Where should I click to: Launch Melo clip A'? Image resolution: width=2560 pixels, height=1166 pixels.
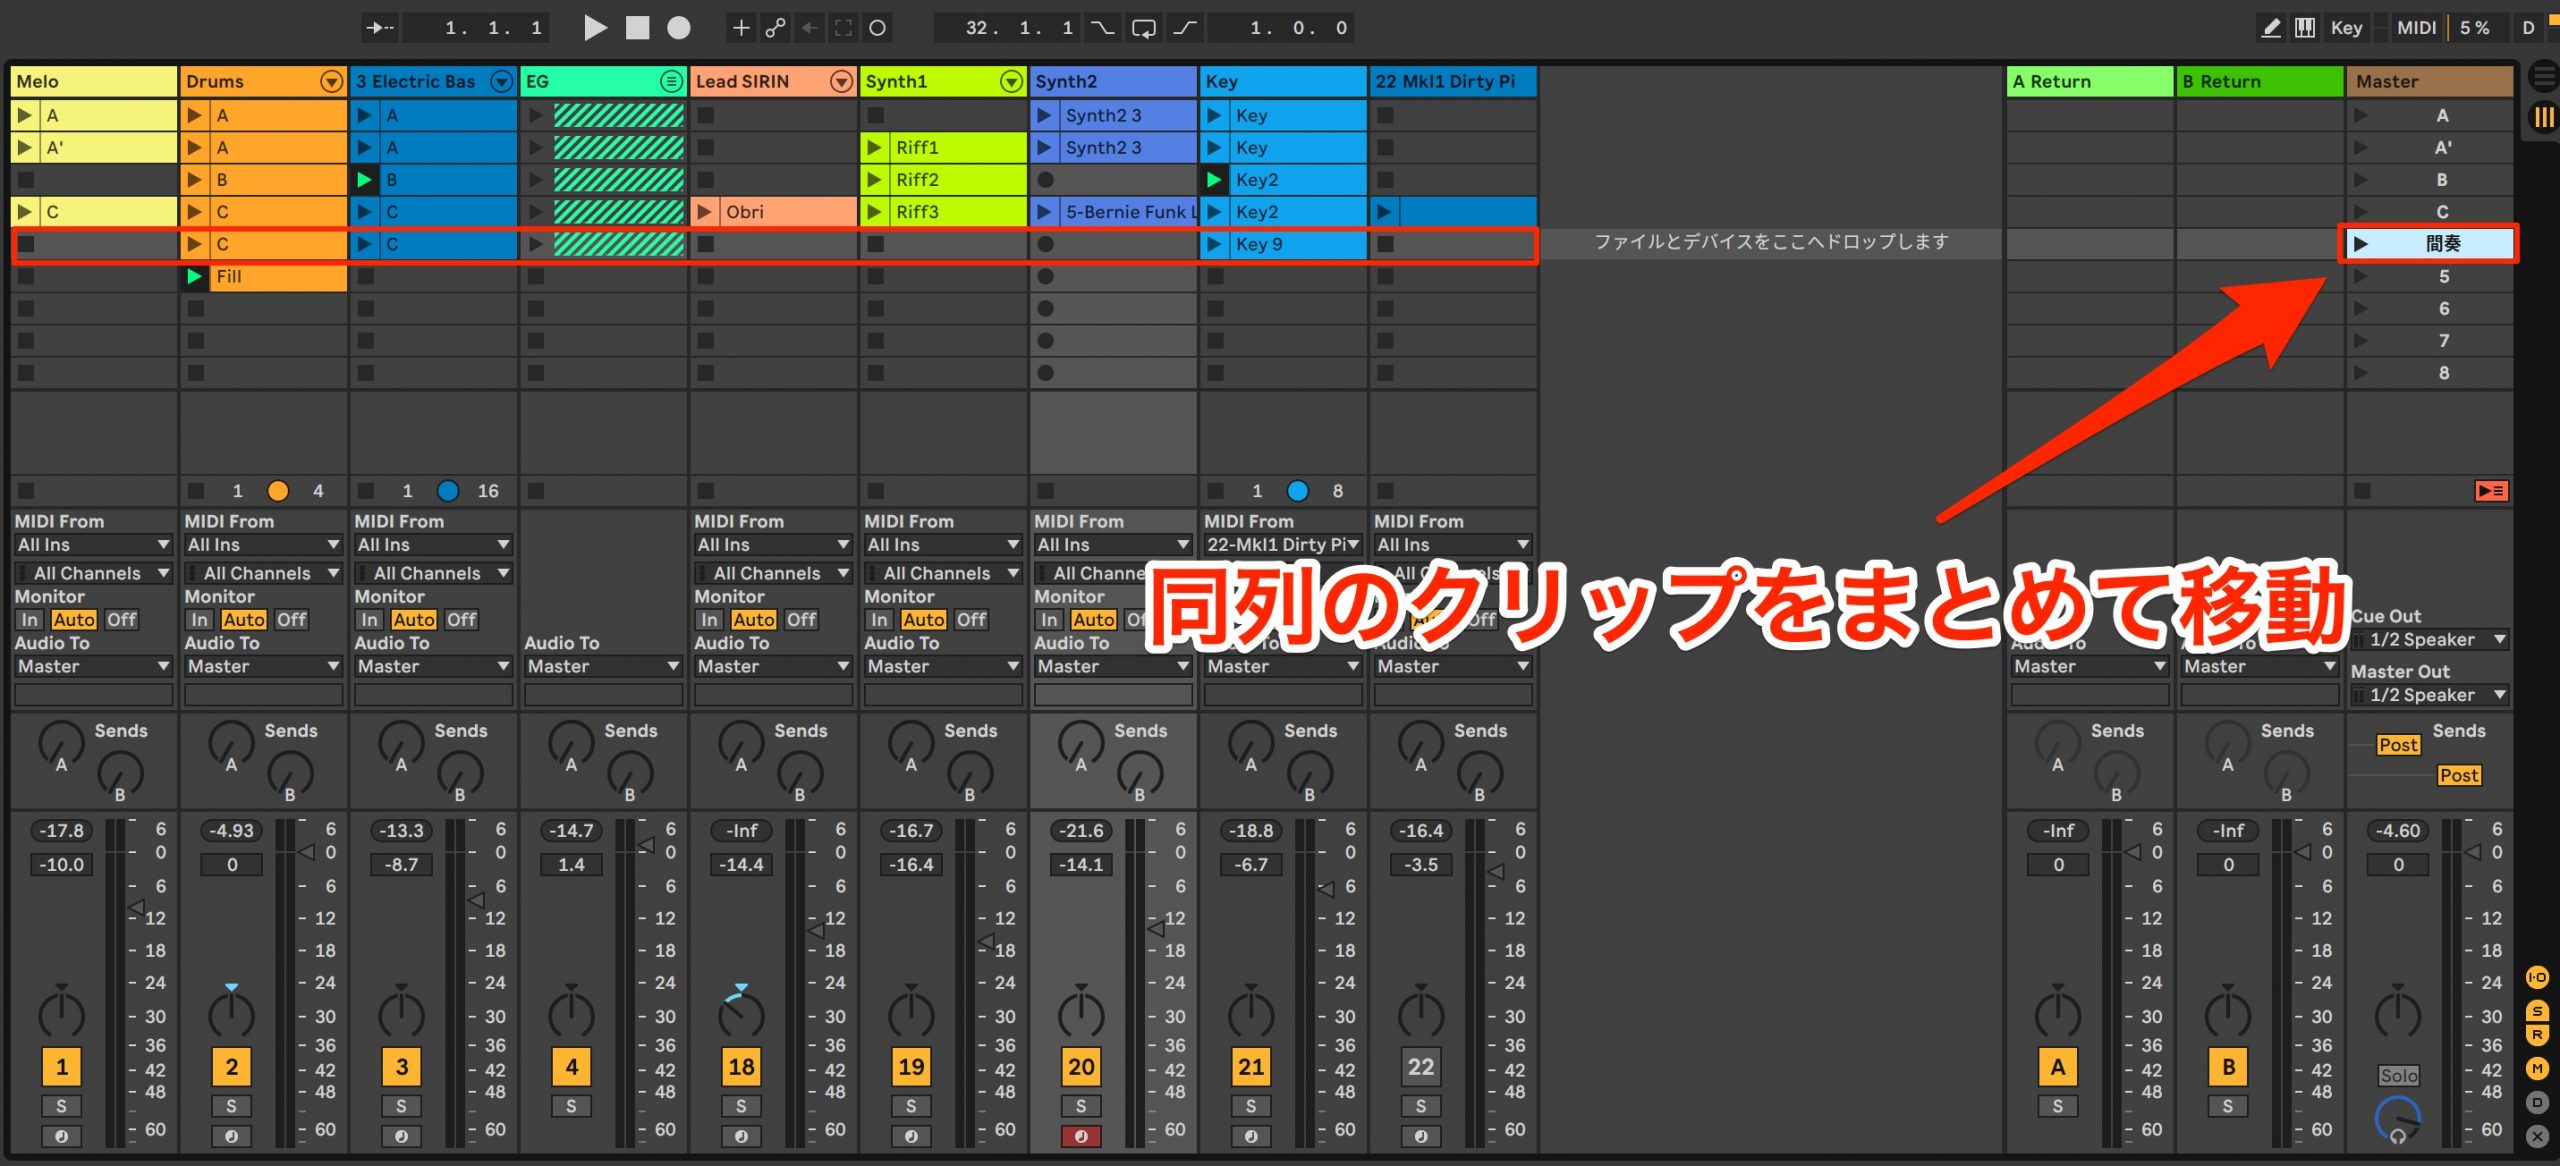click(24, 148)
